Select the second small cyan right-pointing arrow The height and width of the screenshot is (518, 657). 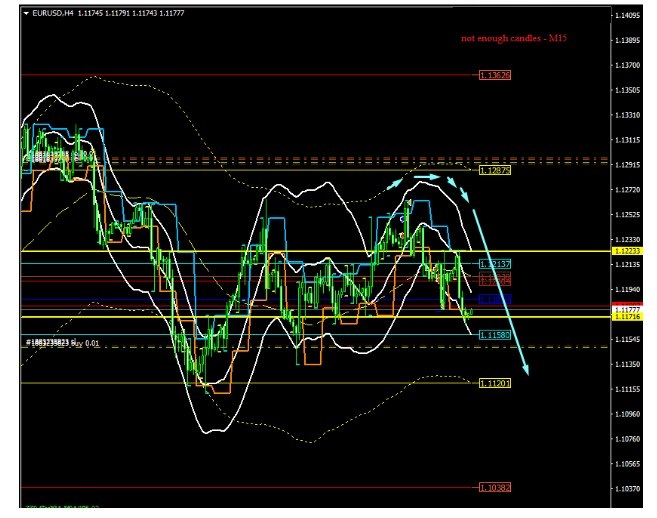click(427, 177)
